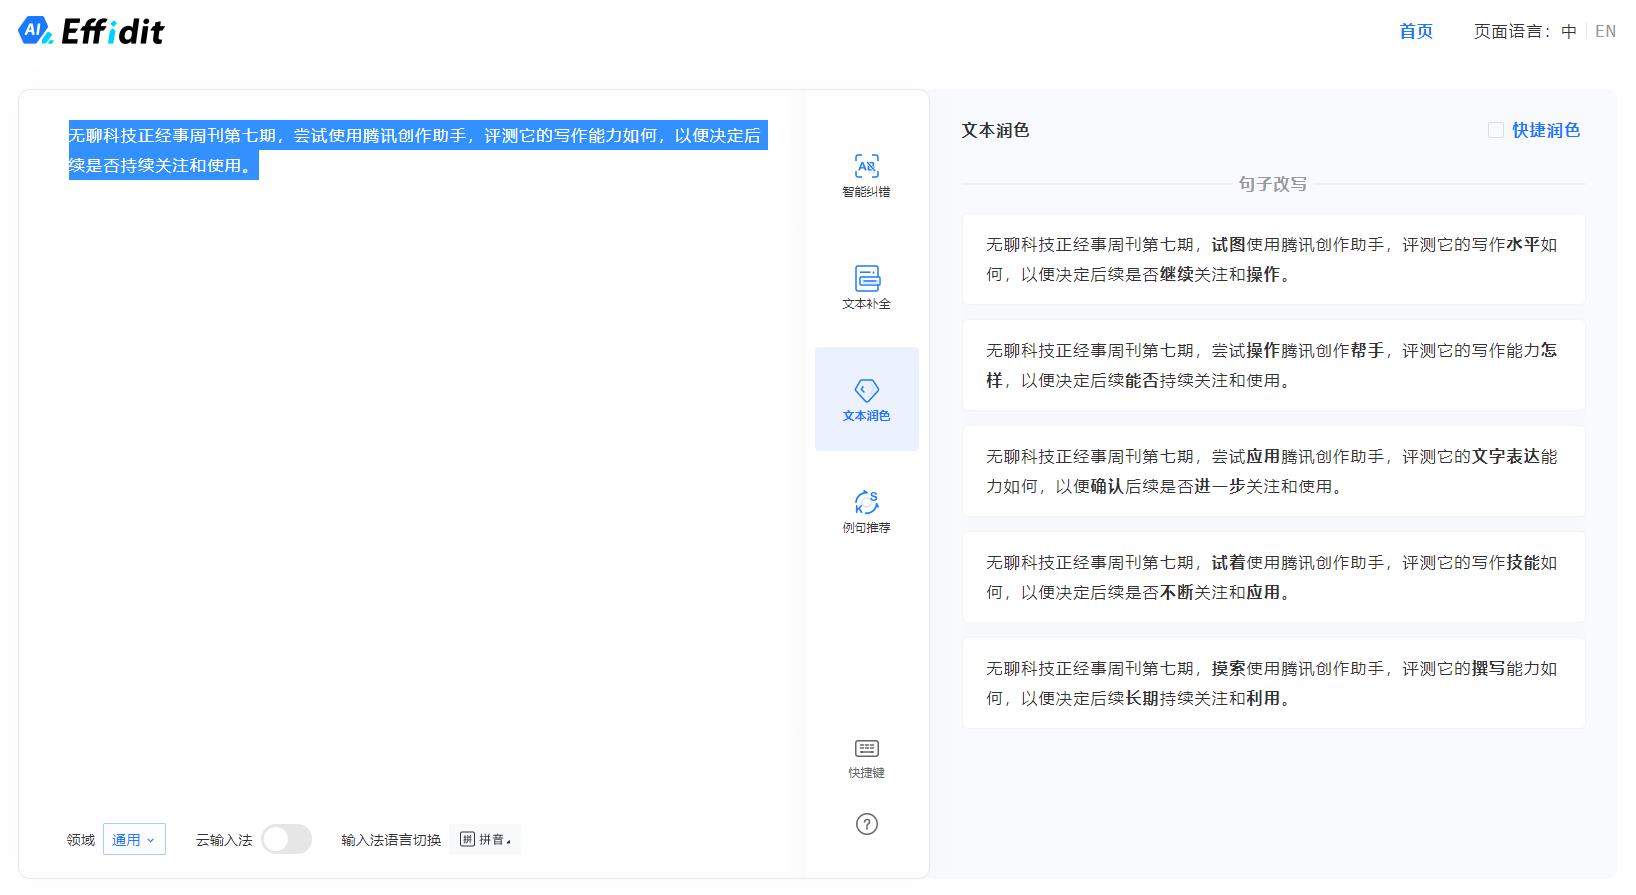Choose the rewrite suggestion containing 摸索使用
1636x895 pixels.
pyautogui.click(x=1273, y=683)
